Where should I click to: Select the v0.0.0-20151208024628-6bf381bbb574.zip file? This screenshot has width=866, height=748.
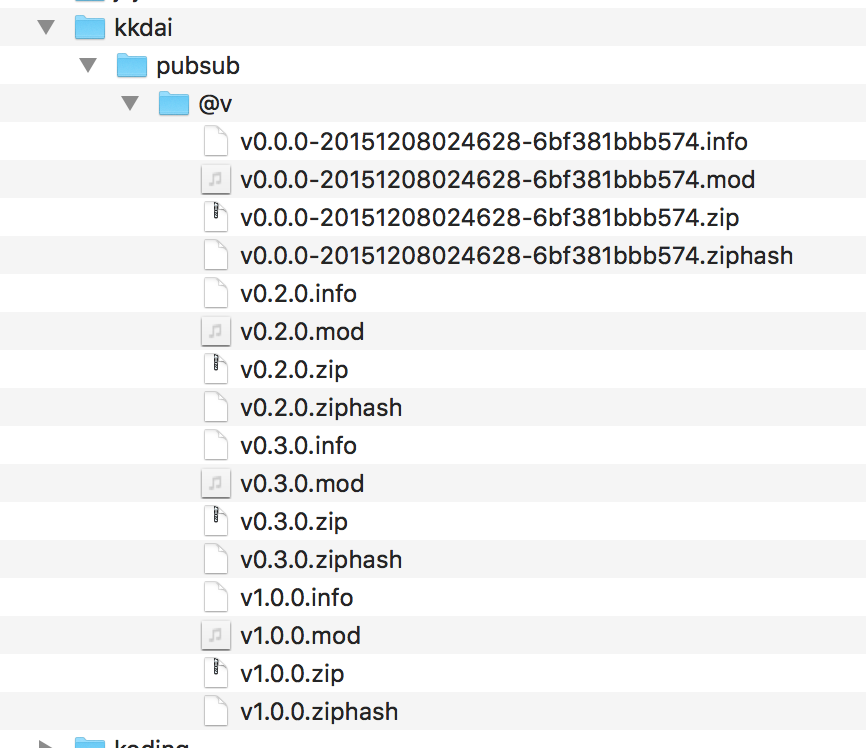489,218
